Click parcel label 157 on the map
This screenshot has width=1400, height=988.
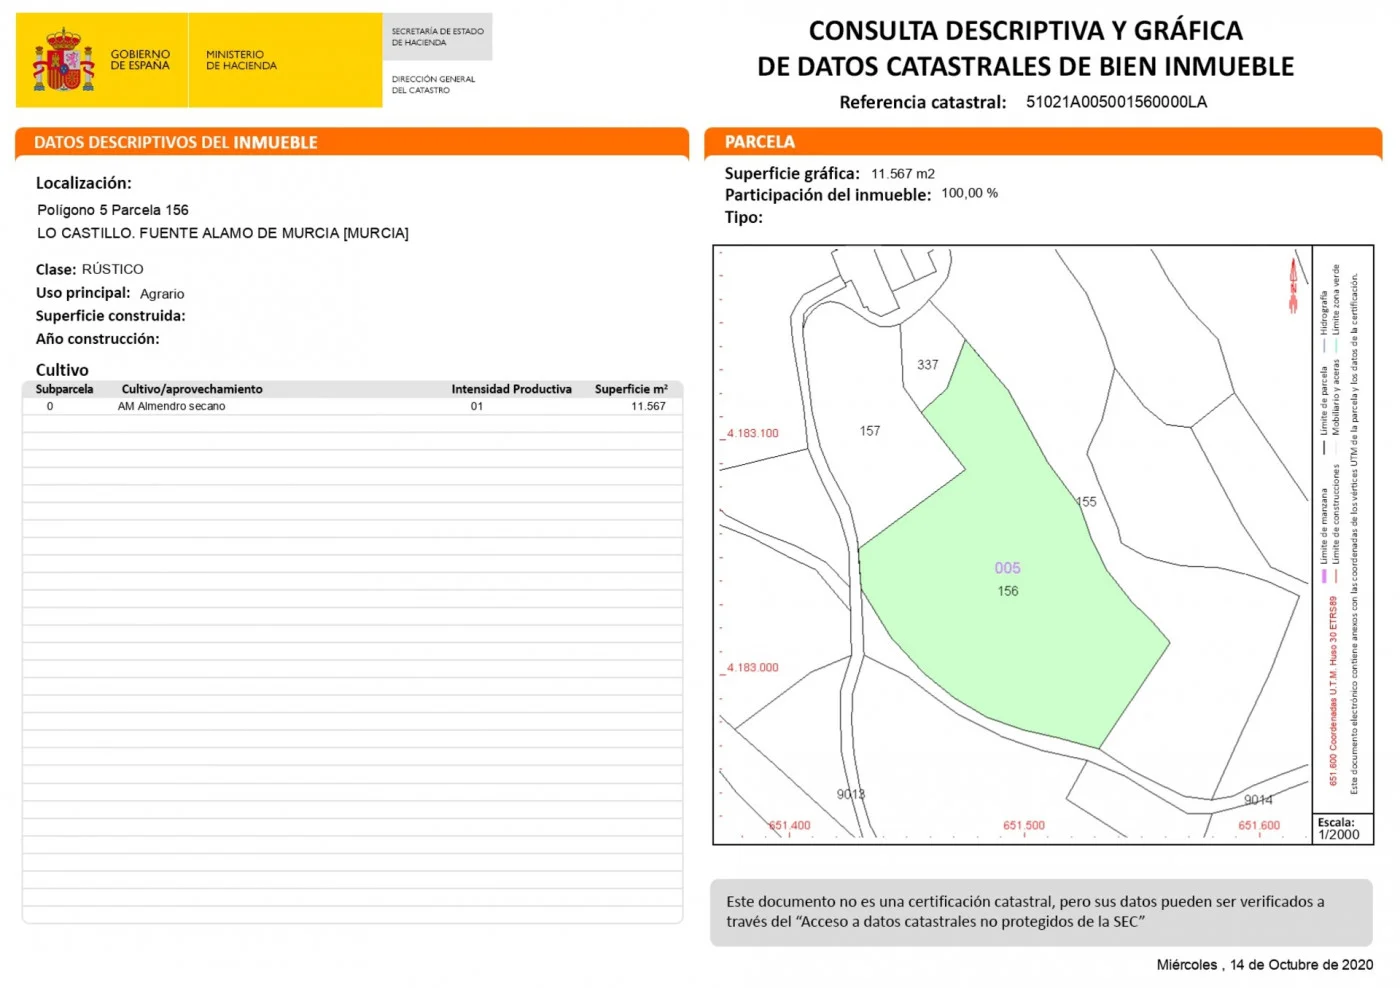click(870, 431)
